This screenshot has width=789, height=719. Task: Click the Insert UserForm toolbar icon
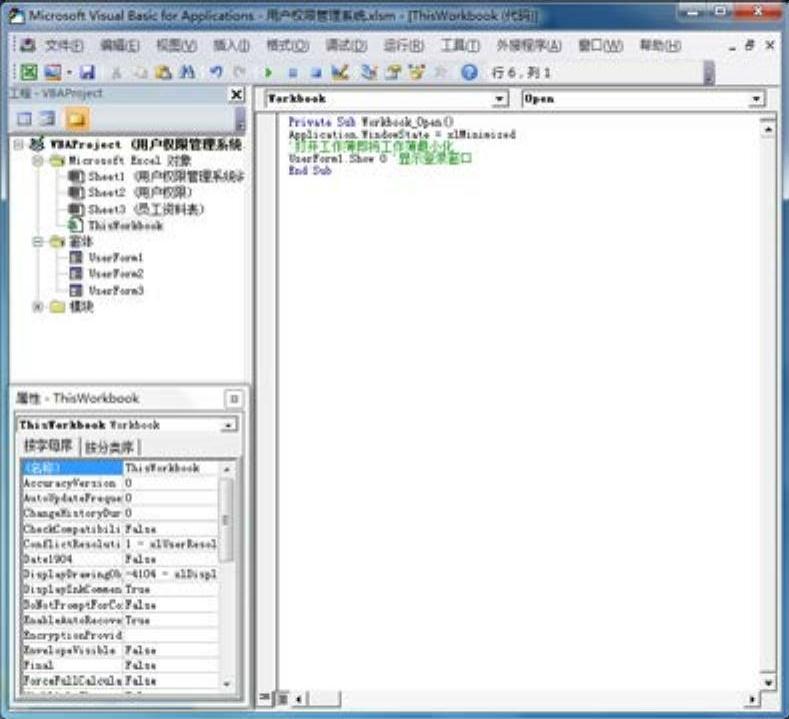click(x=52, y=72)
